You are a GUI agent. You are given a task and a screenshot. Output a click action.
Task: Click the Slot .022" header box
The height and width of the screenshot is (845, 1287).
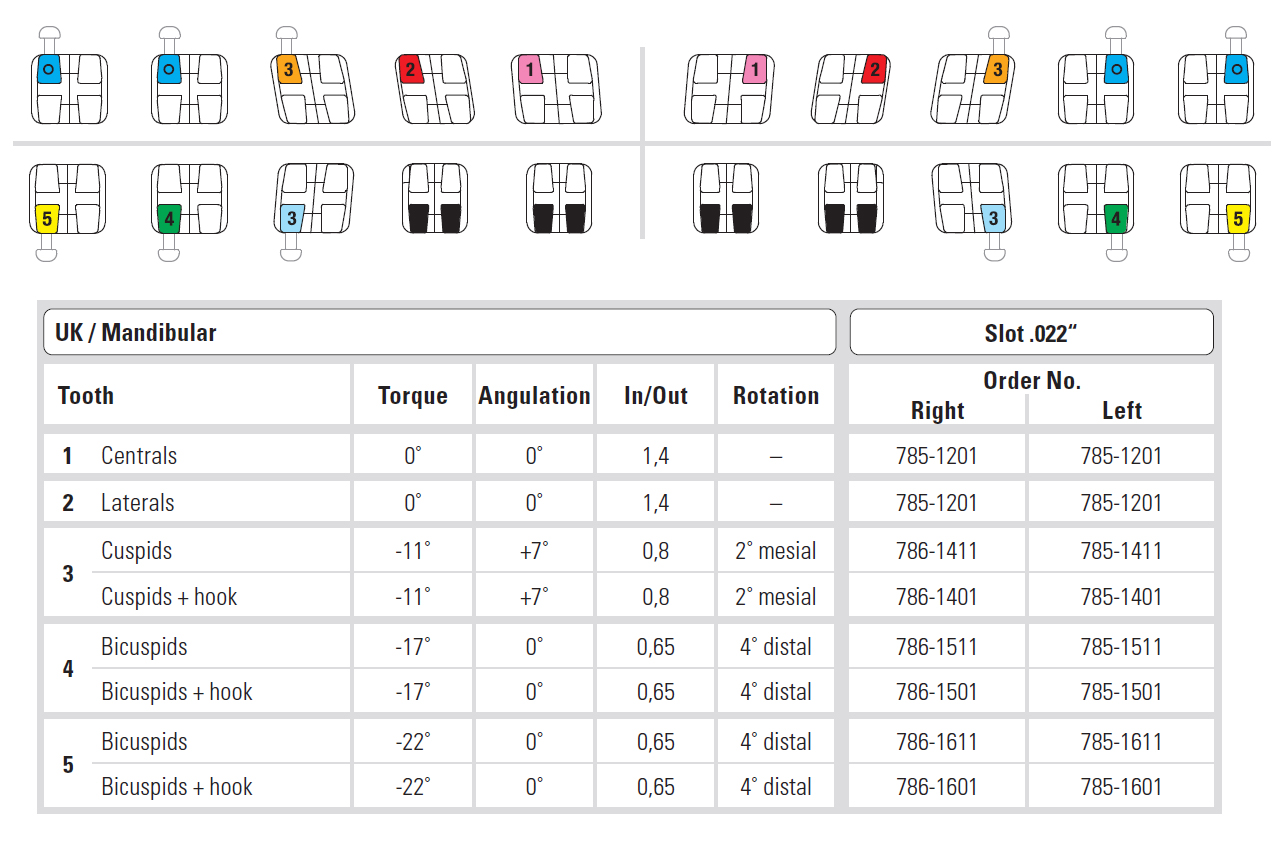click(1031, 332)
